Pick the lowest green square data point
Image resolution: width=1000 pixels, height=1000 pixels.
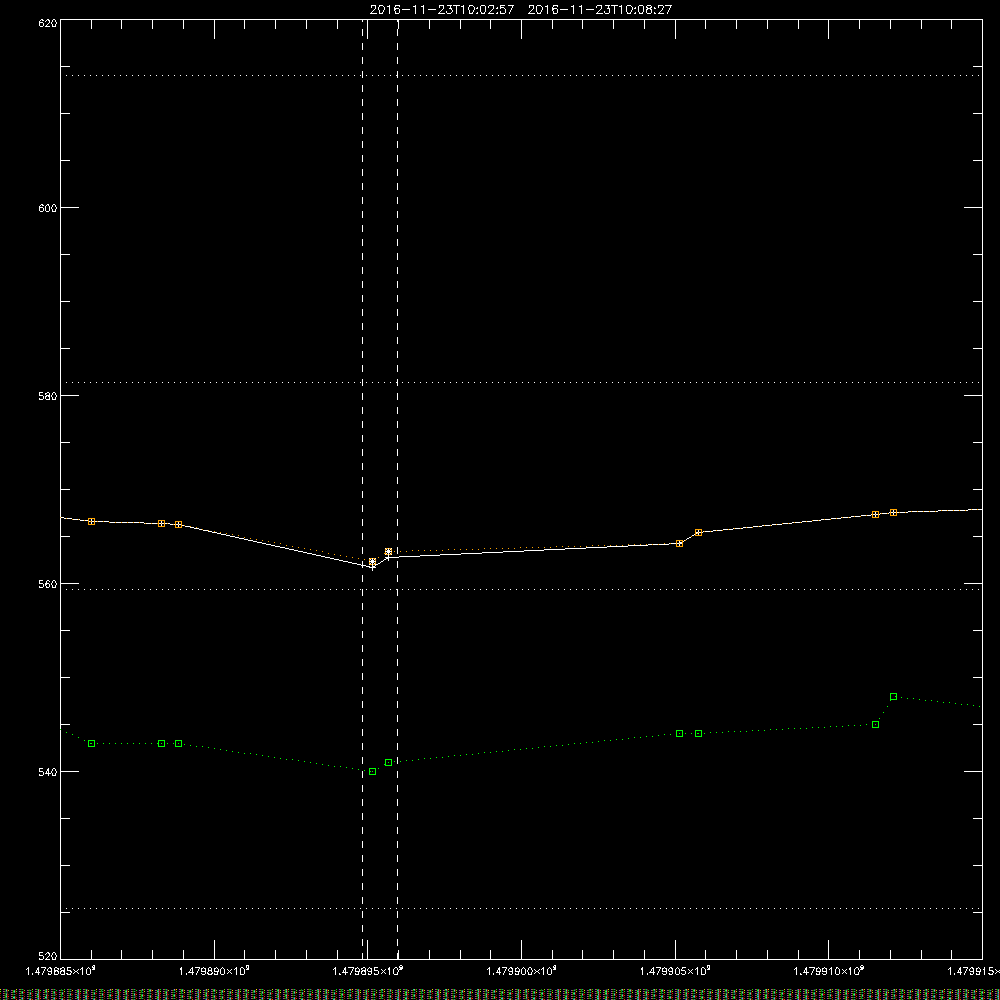tap(372, 772)
